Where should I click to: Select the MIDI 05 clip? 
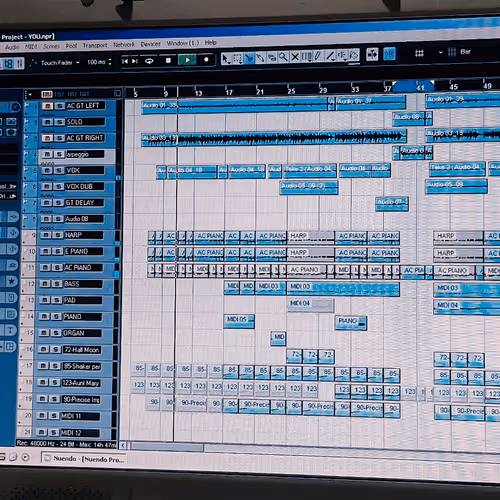[x=239, y=321]
